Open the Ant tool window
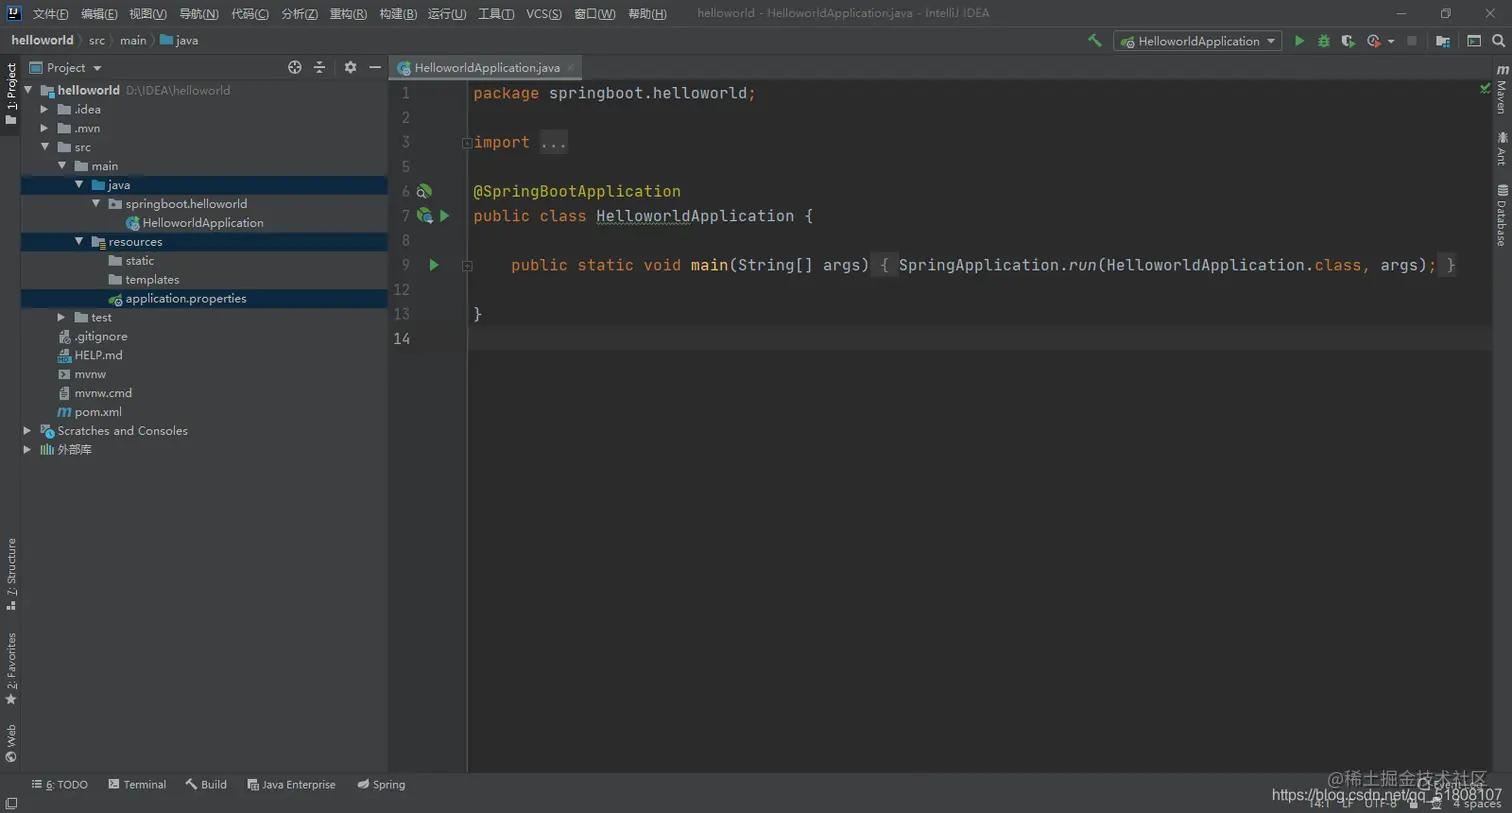 tap(1502, 149)
